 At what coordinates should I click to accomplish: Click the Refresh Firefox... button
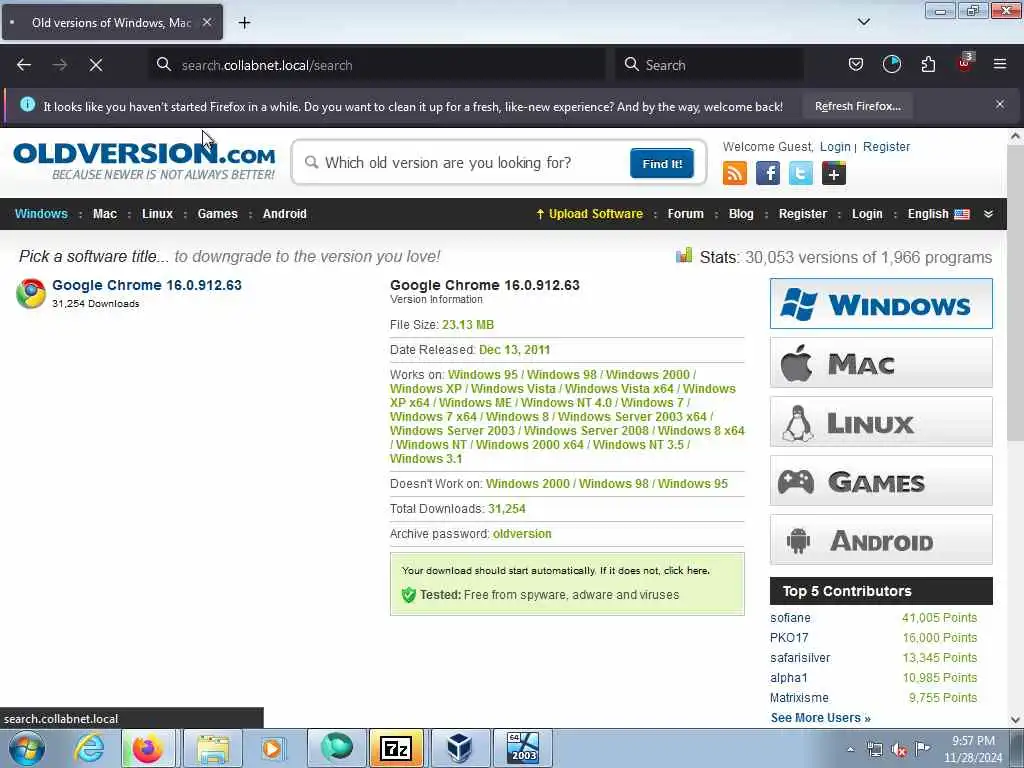(857, 106)
